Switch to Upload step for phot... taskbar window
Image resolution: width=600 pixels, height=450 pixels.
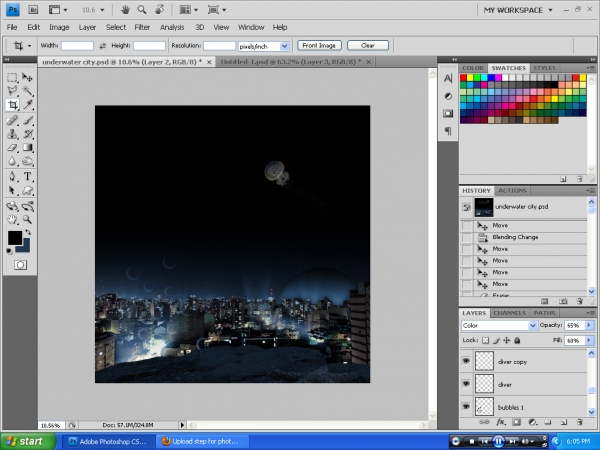tap(203, 441)
